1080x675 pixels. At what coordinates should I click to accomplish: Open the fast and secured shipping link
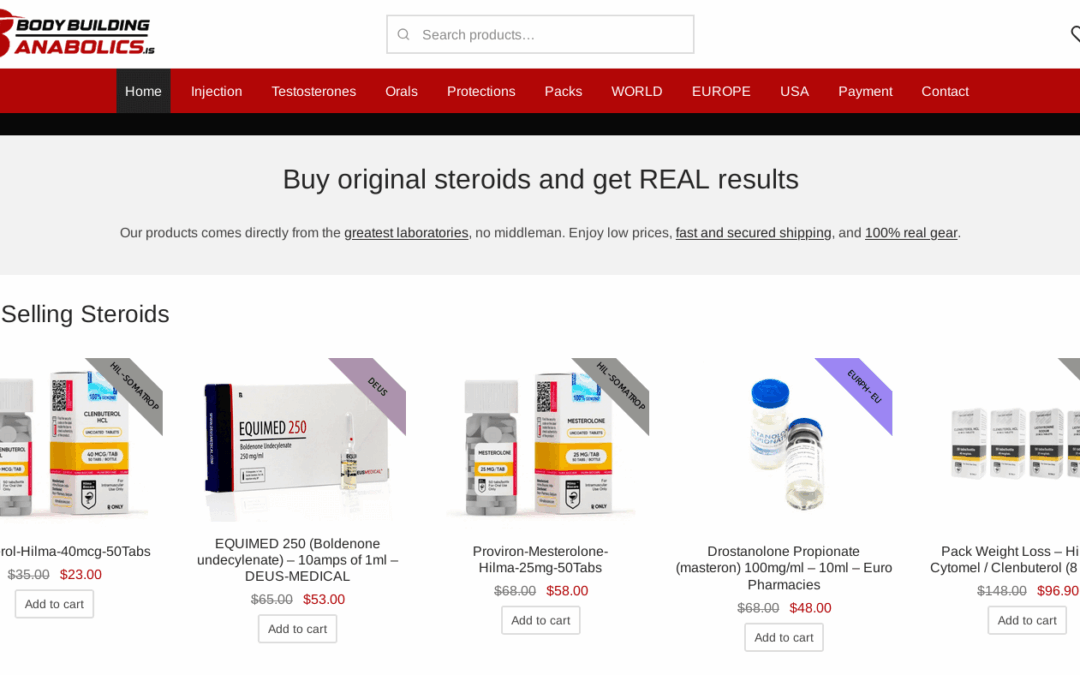coord(754,233)
